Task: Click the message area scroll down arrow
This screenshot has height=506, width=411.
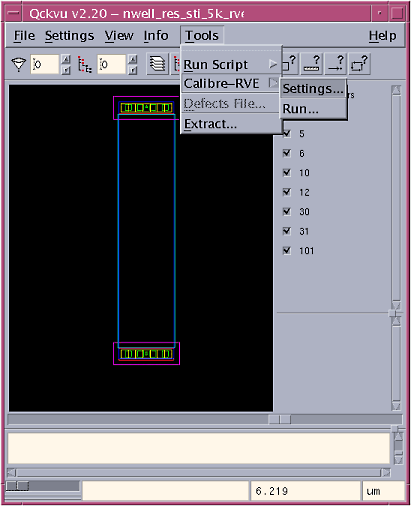Action: [x=398, y=460]
